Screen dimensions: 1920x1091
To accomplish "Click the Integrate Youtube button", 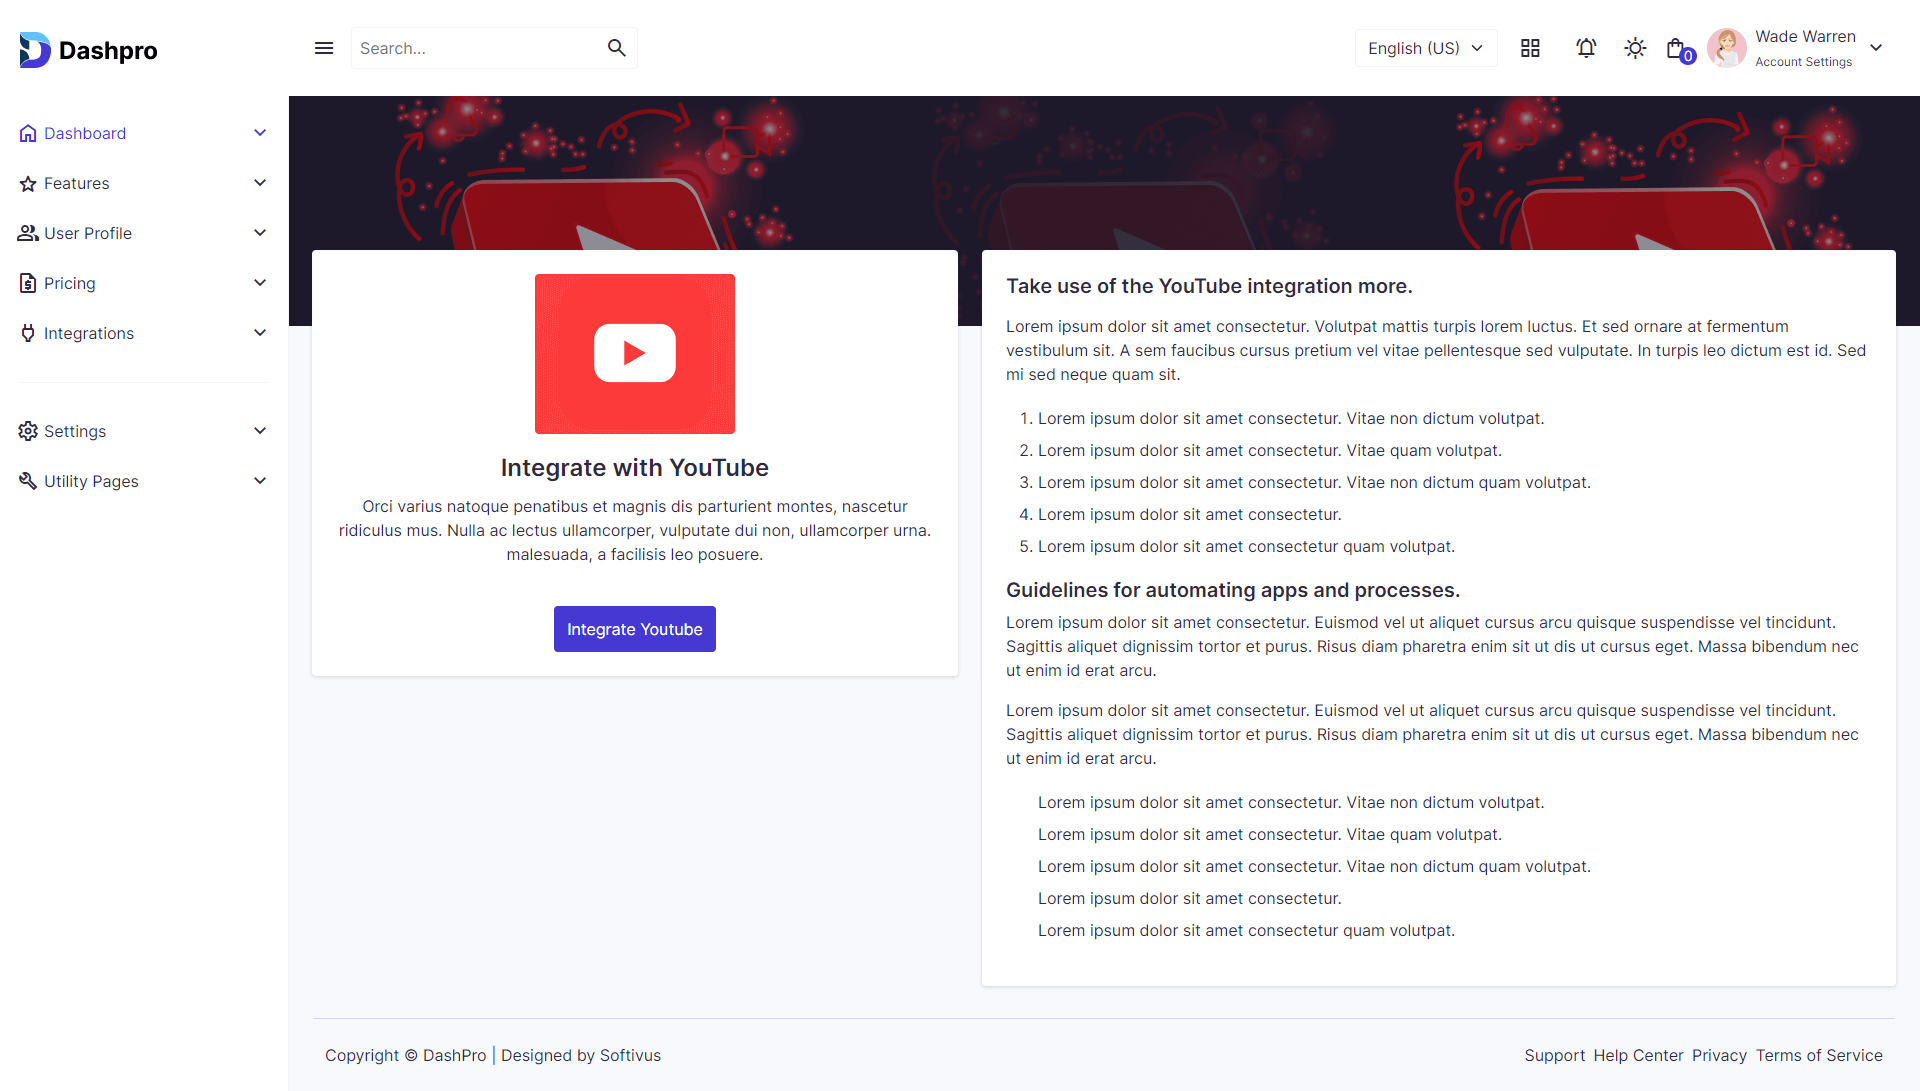I will coord(635,629).
